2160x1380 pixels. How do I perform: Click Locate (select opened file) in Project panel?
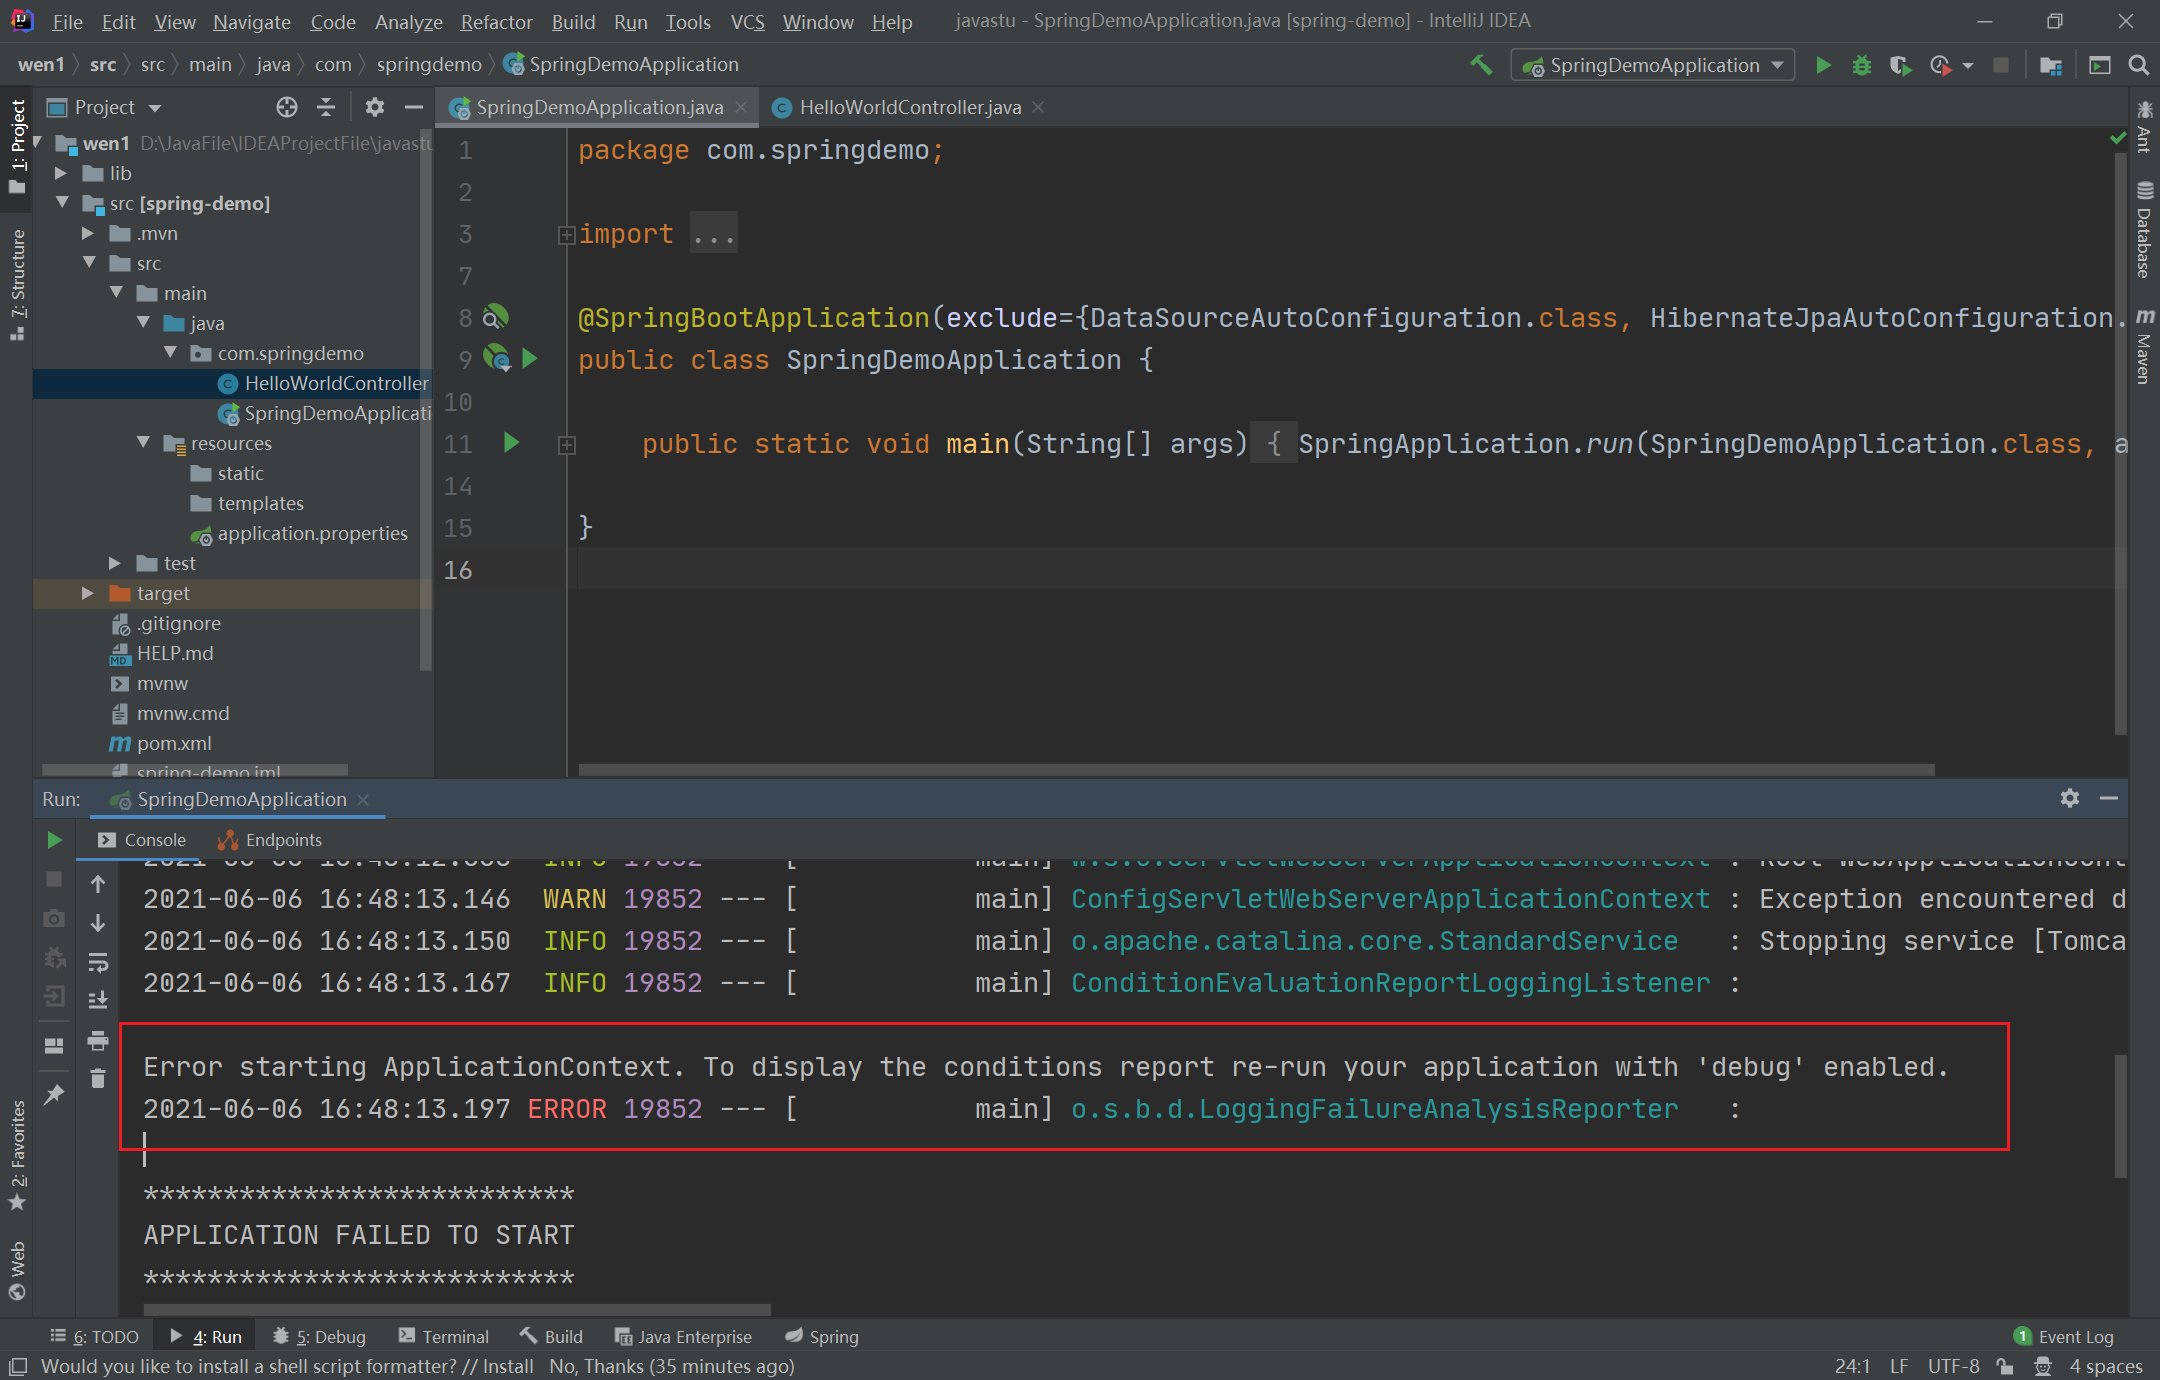point(287,107)
